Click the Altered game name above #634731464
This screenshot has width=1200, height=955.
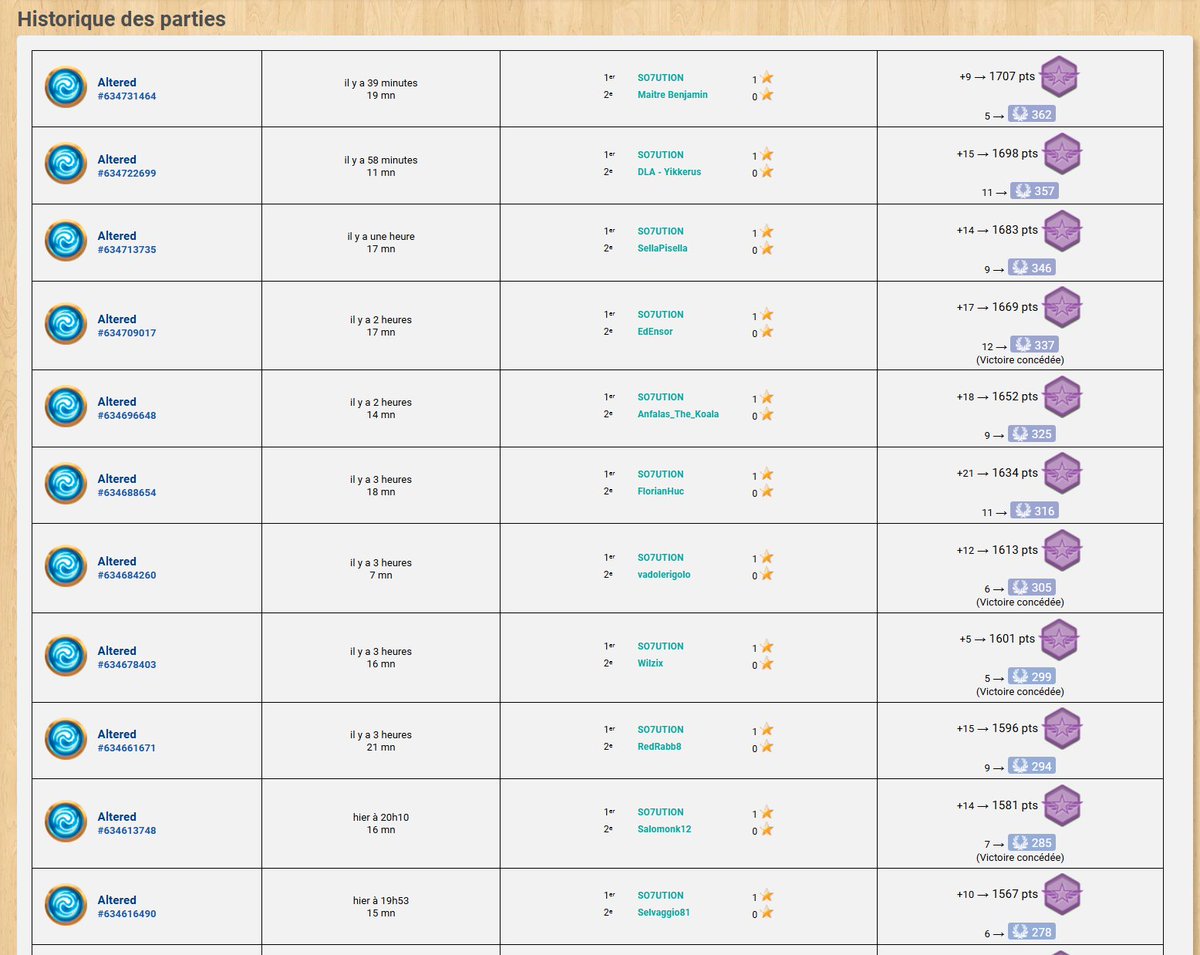[x=116, y=82]
